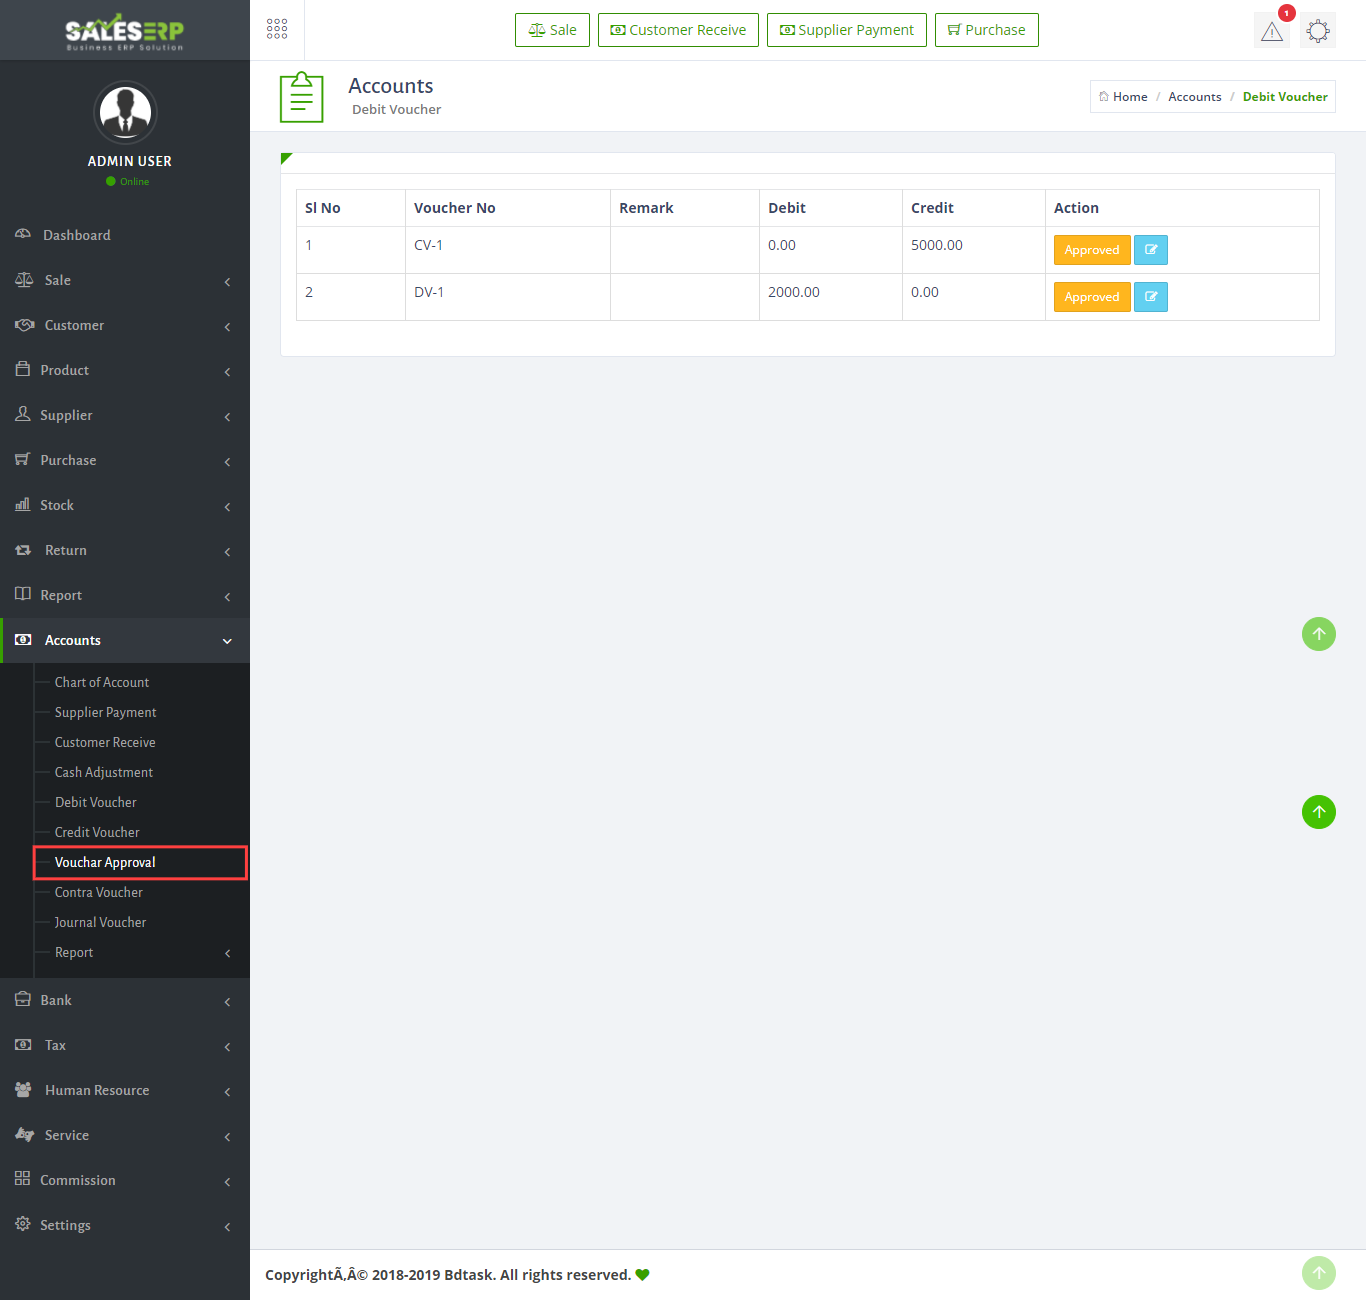Expand the Sale sidebar menu
The image size is (1366, 1300).
click(125, 280)
